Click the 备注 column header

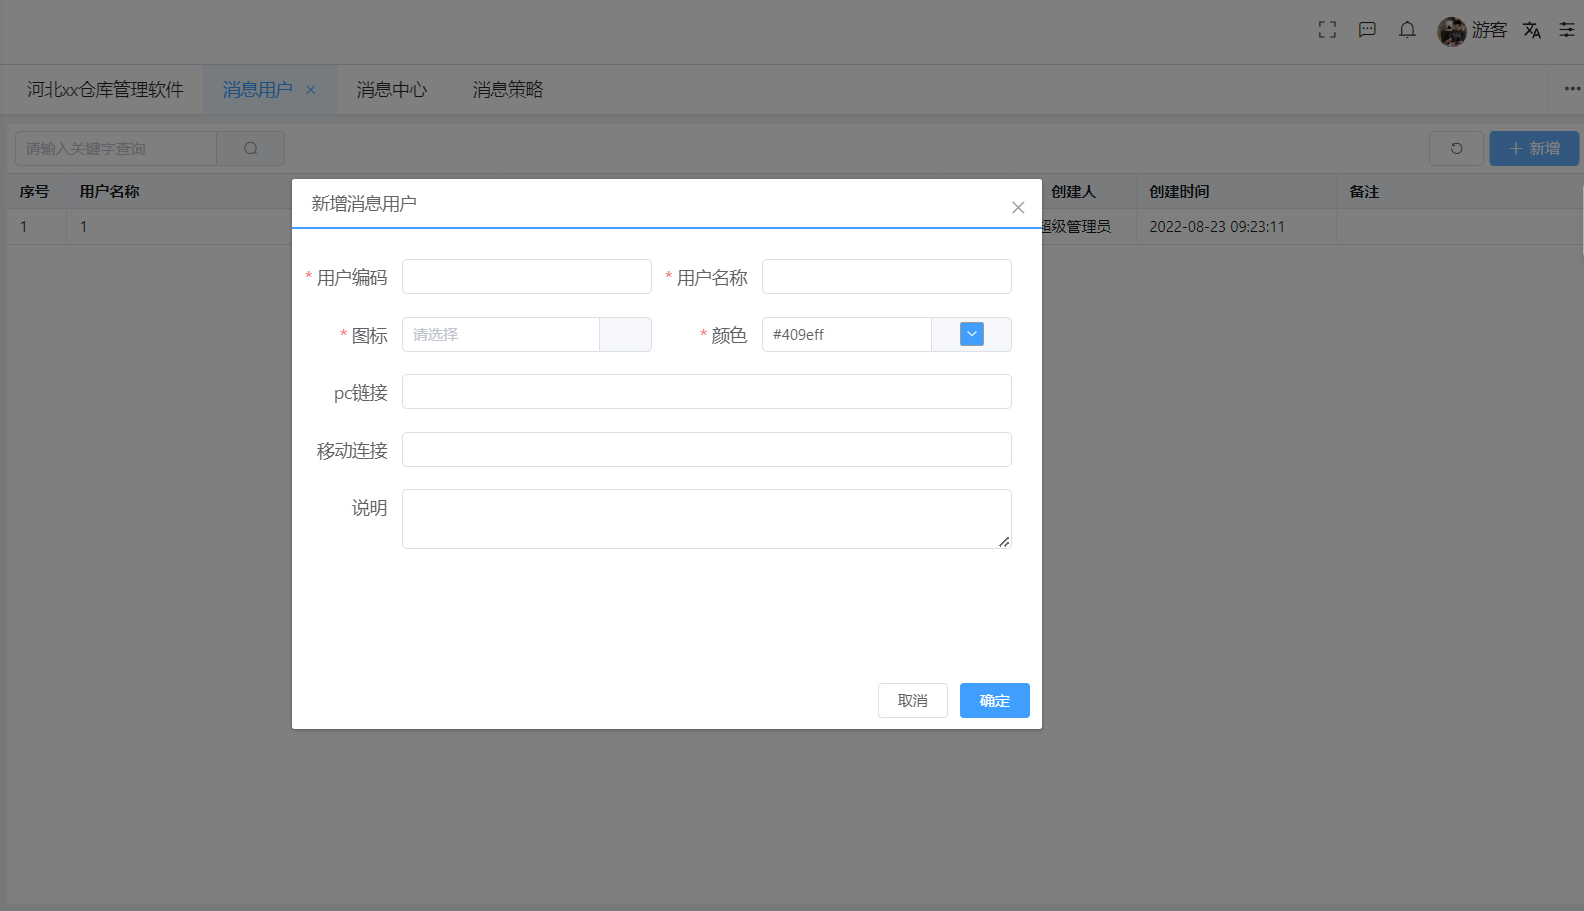point(1364,192)
